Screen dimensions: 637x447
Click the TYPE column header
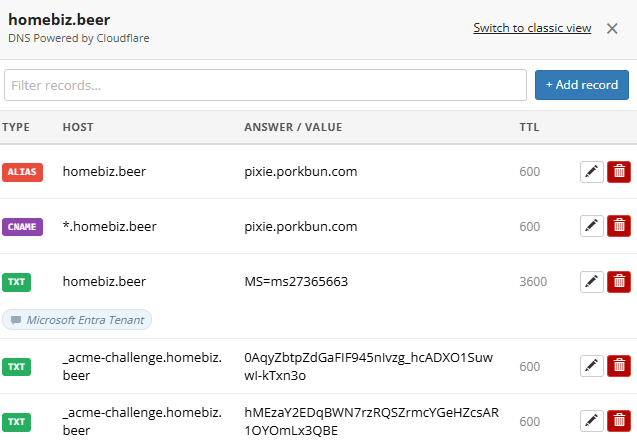(x=16, y=127)
